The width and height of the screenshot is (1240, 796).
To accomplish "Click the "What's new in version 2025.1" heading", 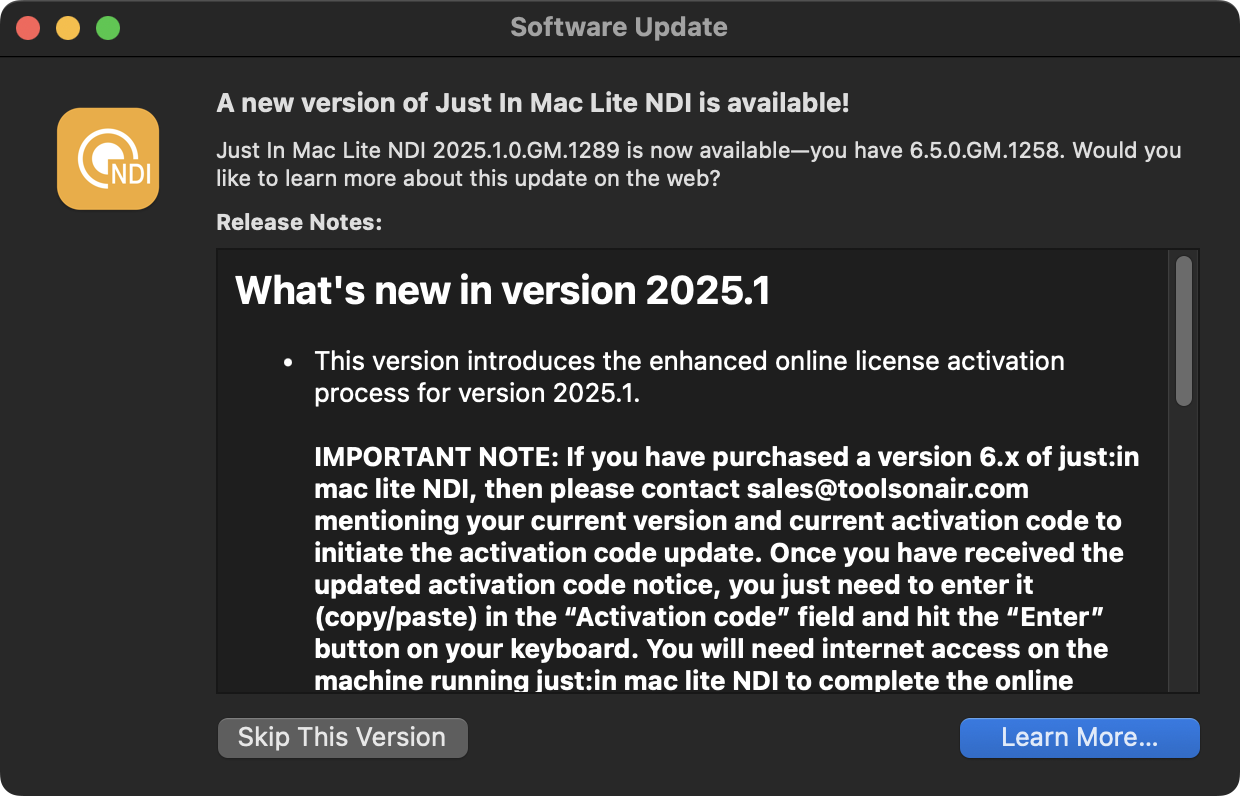I will tap(503, 290).
